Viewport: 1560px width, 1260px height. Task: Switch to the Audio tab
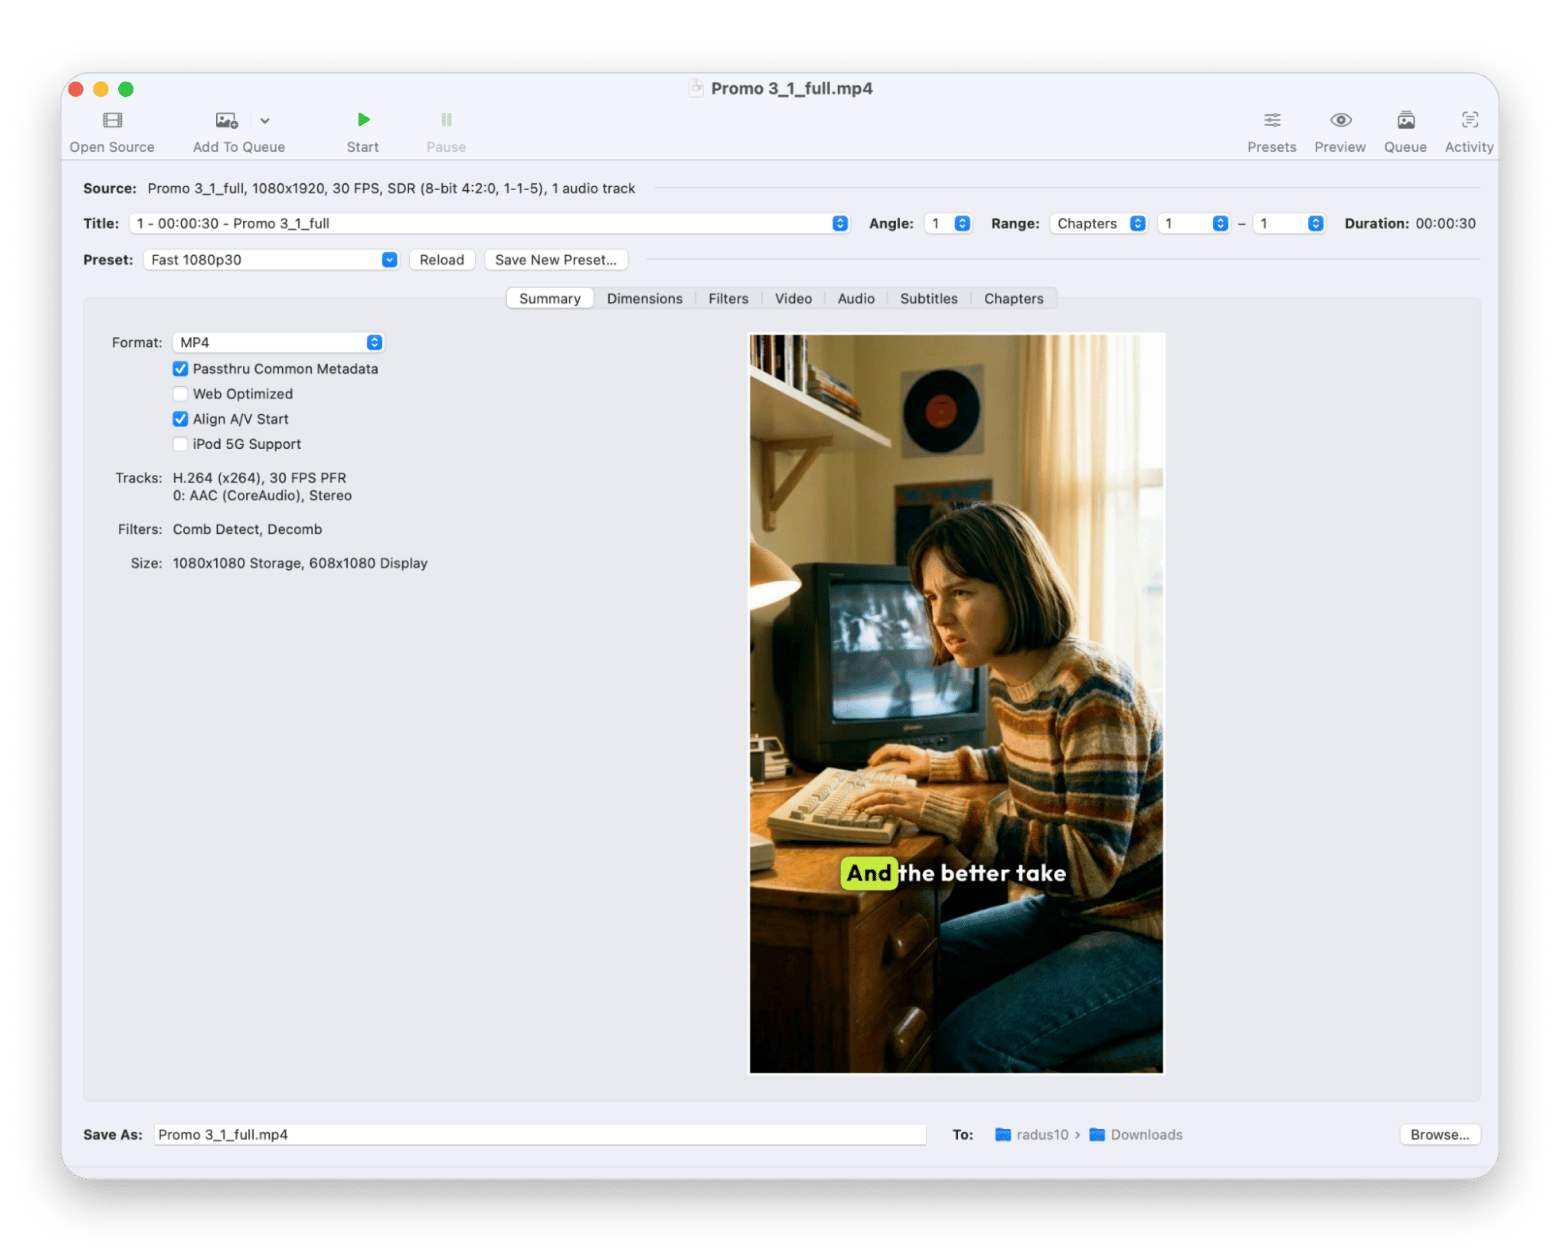point(856,298)
